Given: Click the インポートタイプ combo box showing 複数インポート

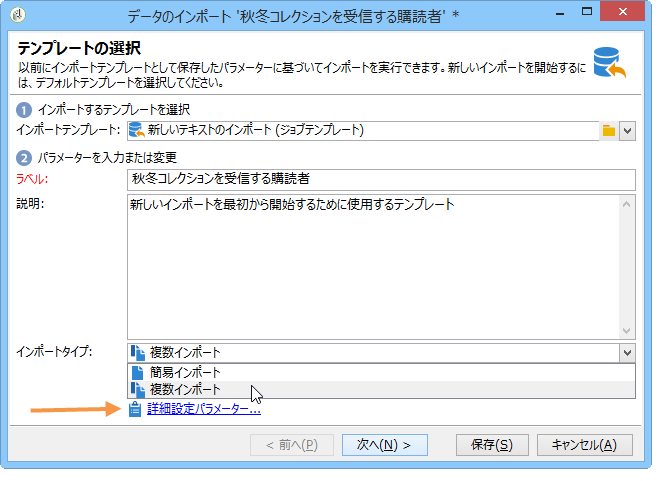Looking at the screenshot, I should (x=373, y=353).
